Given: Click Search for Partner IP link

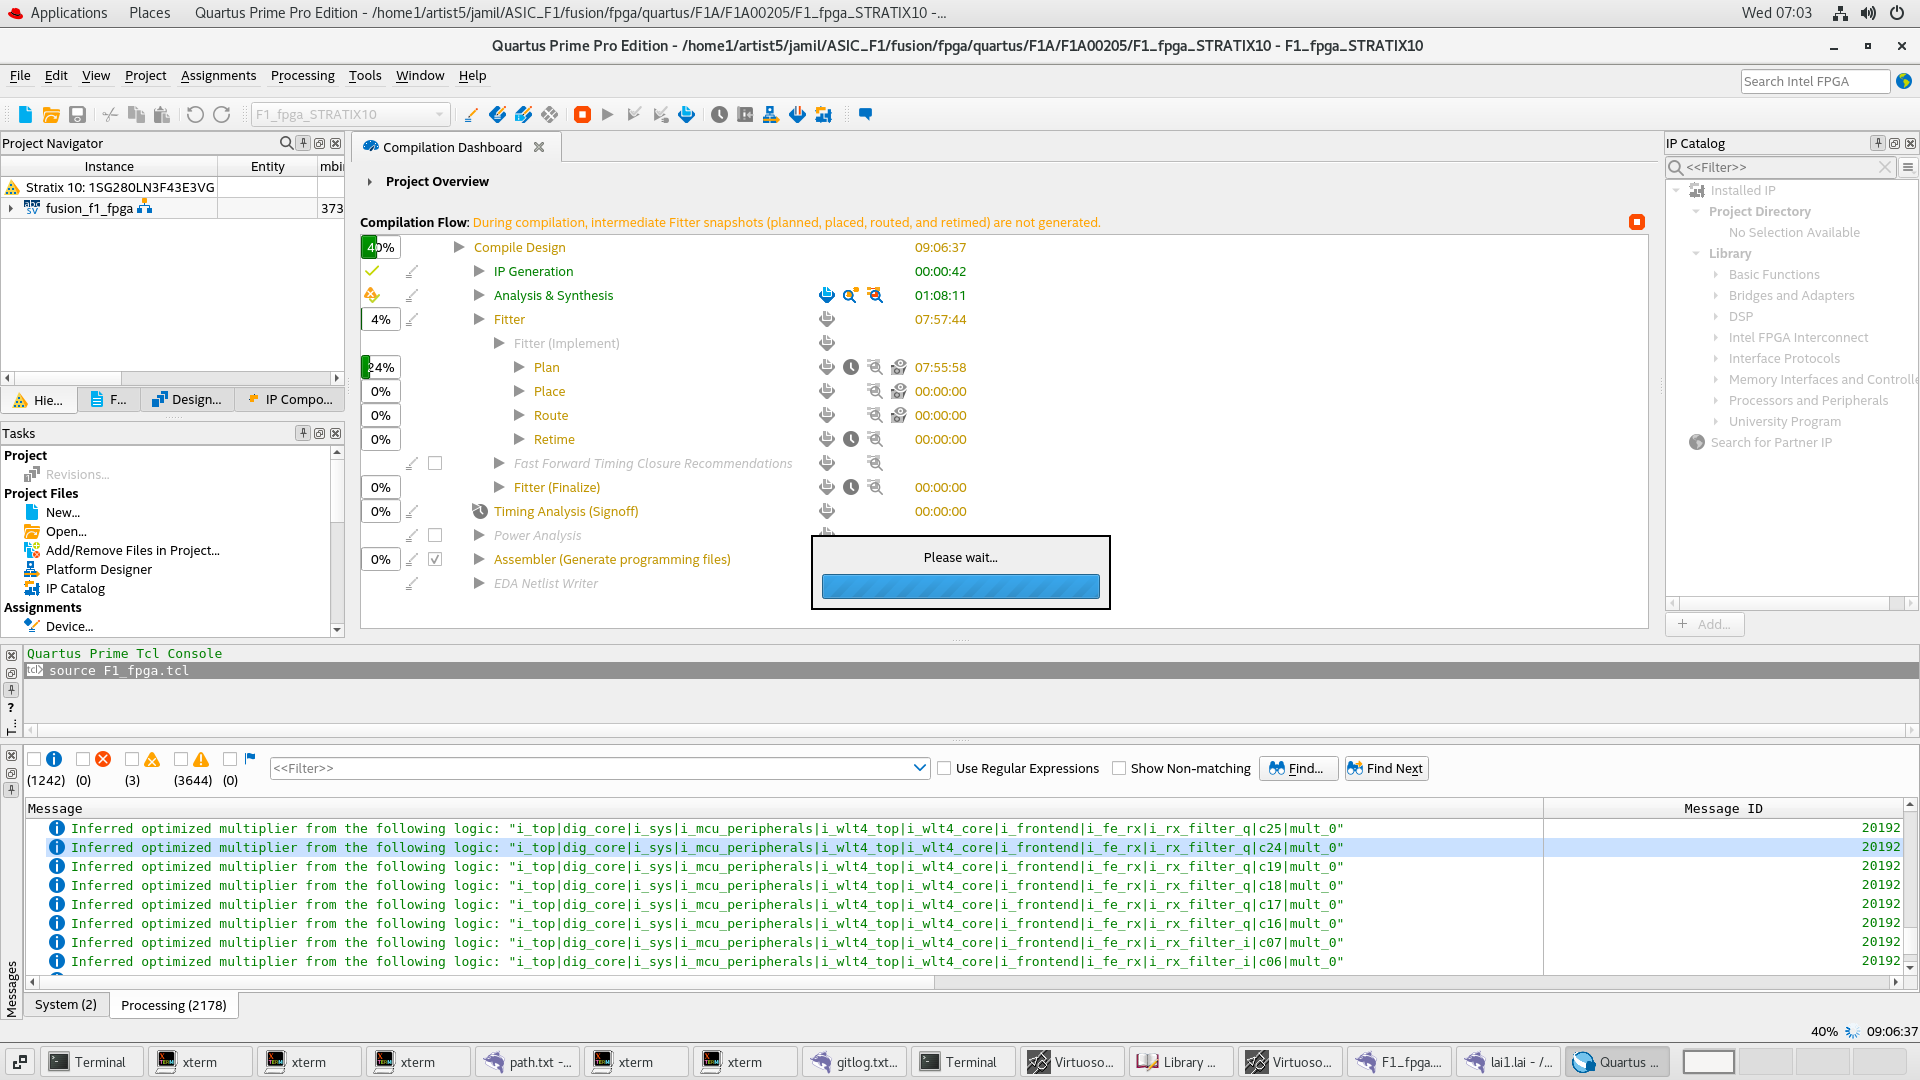Looking at the screenshot, I should point(1773,442).
